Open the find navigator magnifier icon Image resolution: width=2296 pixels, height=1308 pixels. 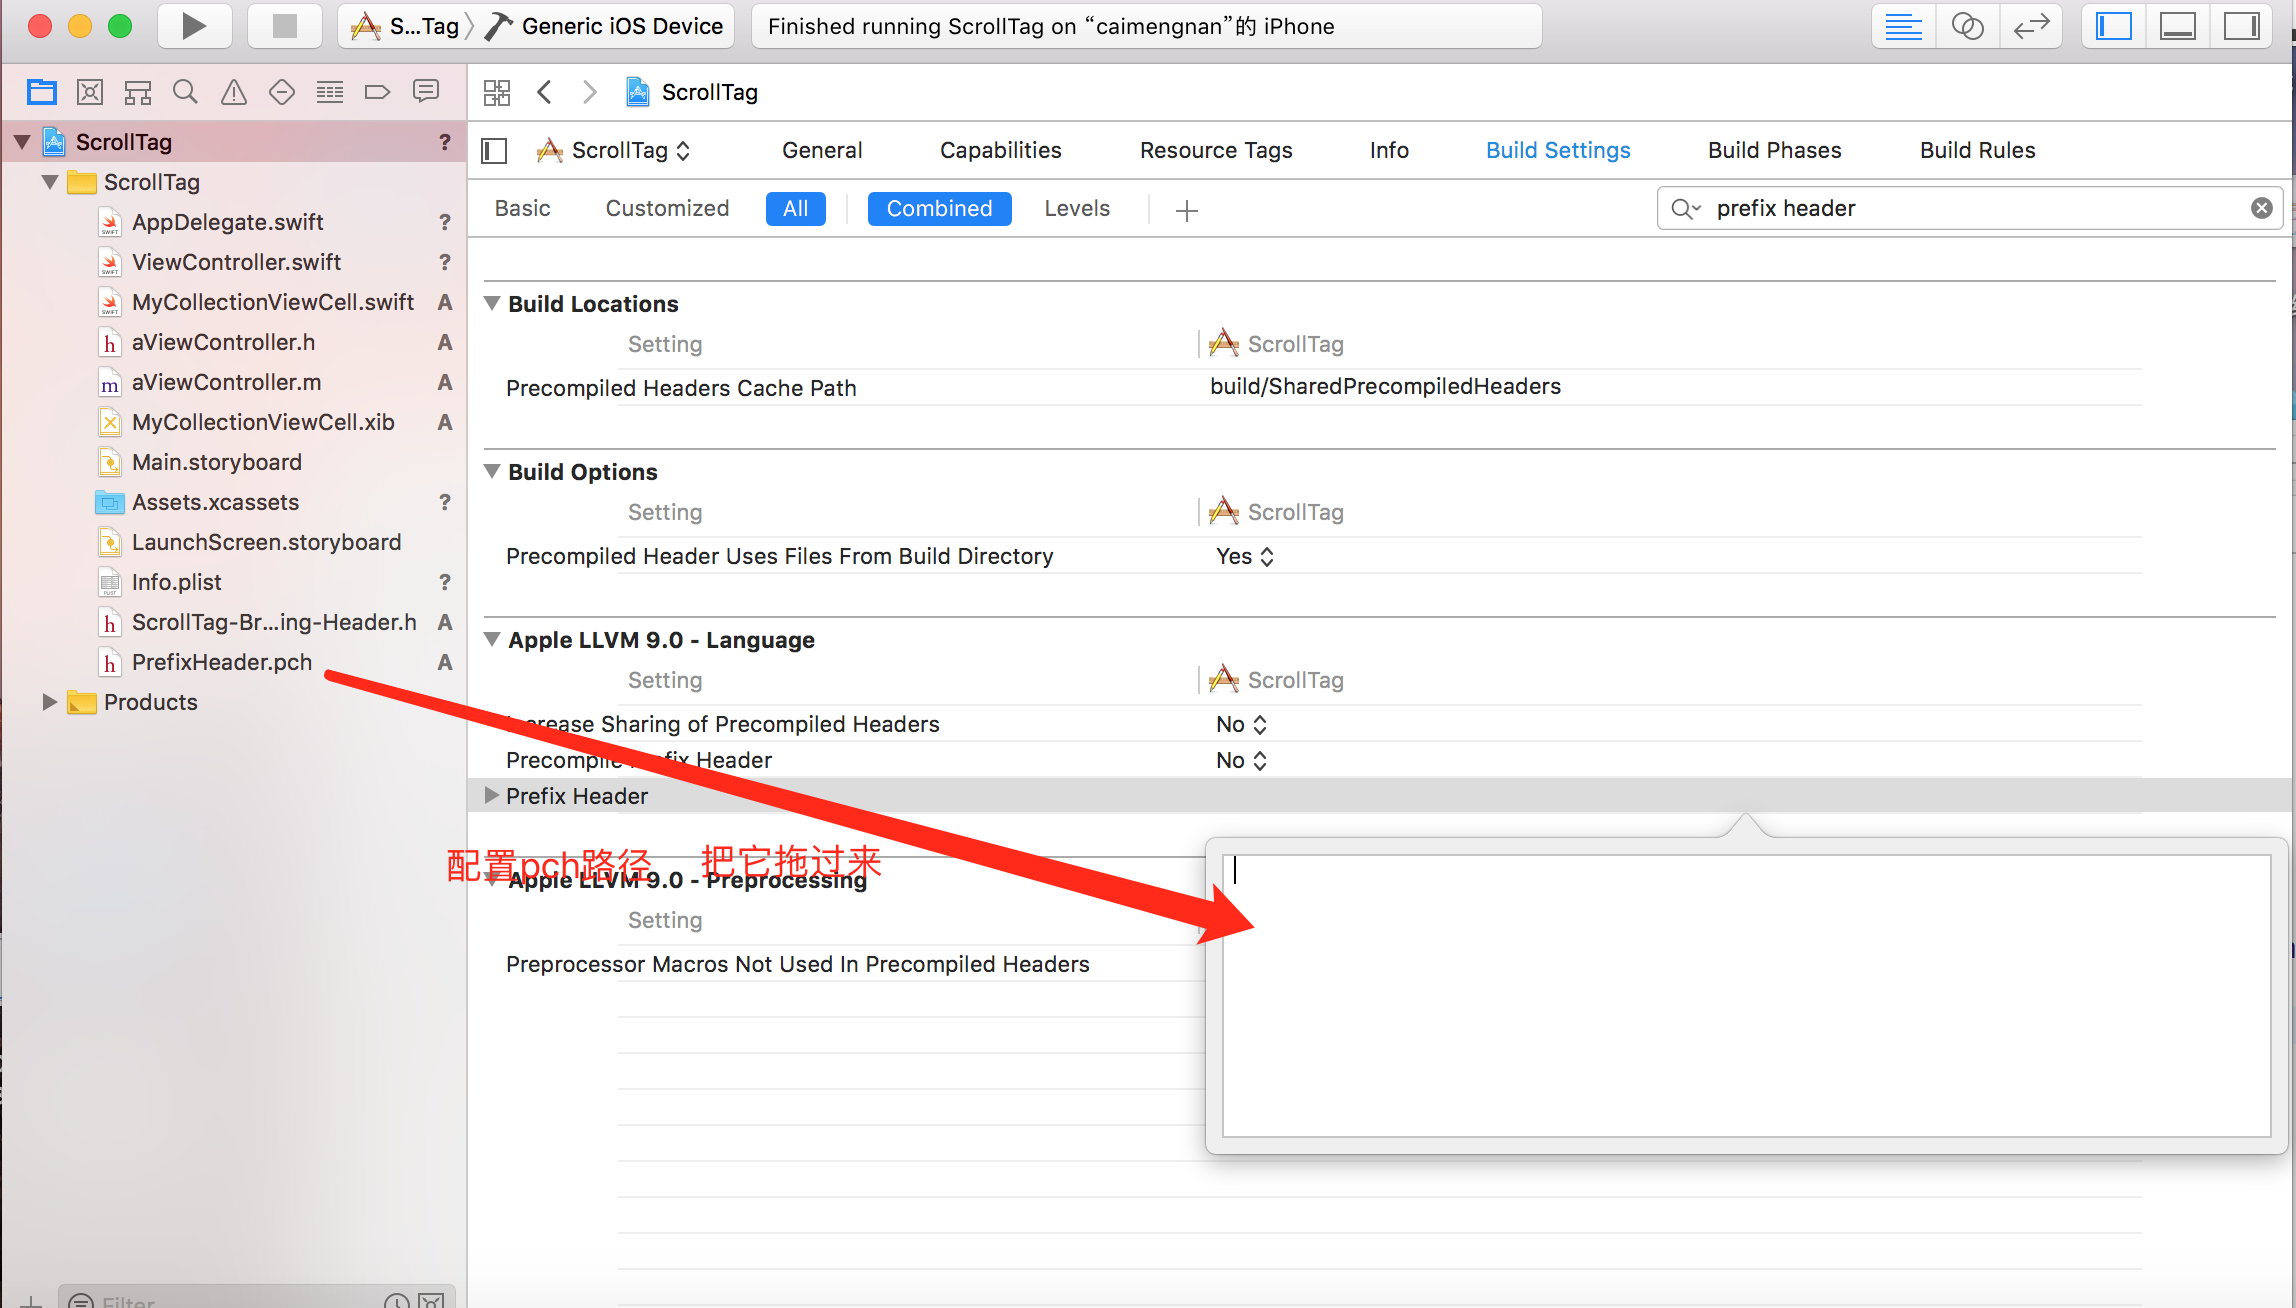point(185,92)
